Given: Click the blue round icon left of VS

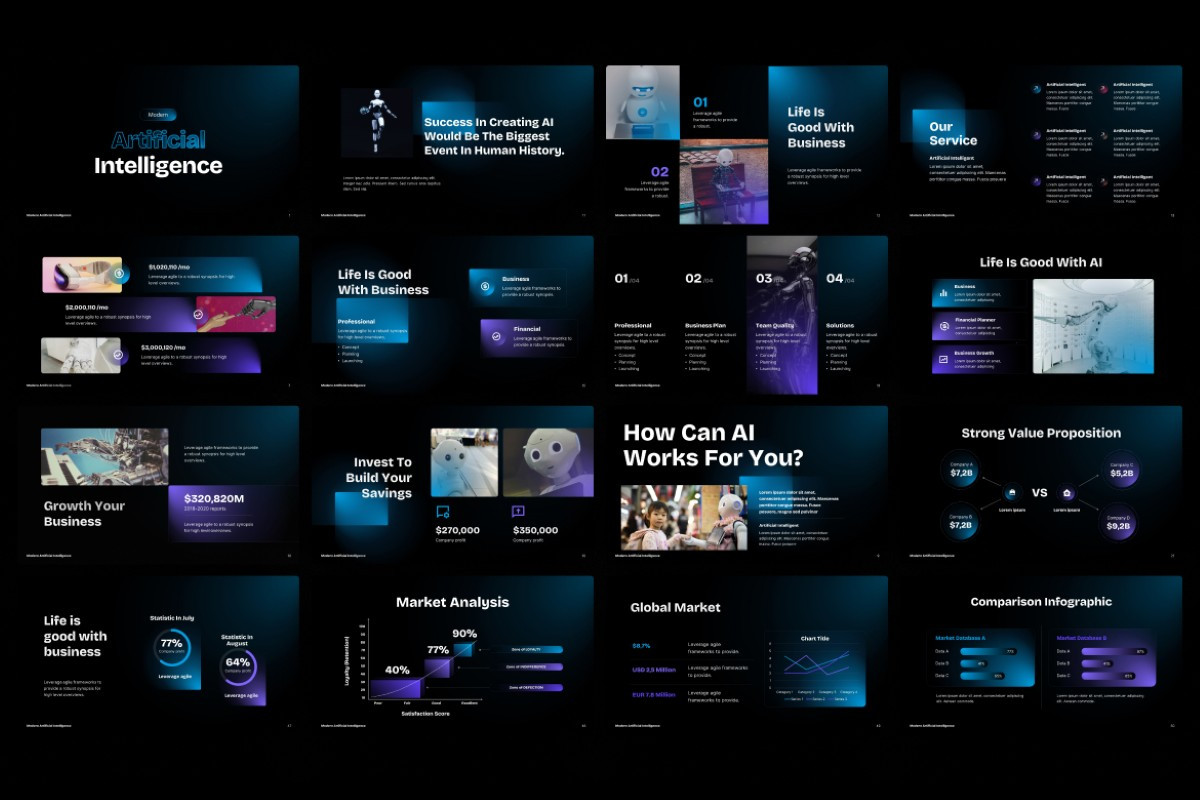Looking at the screenshot, I should (1011, 493).
